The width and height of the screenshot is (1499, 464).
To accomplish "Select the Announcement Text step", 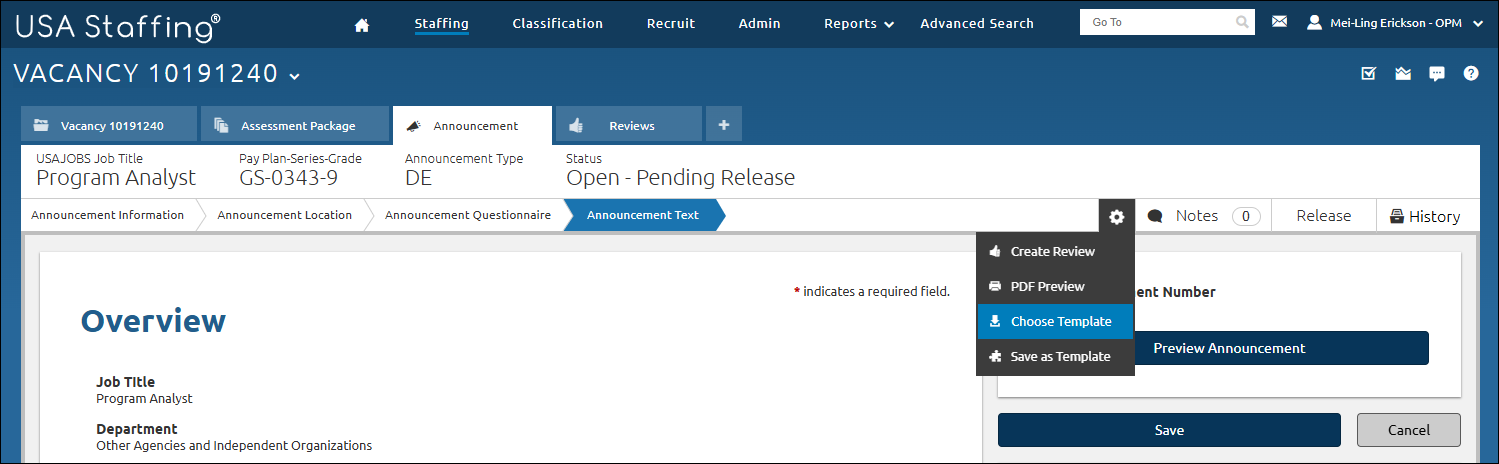I will [643, 215].
